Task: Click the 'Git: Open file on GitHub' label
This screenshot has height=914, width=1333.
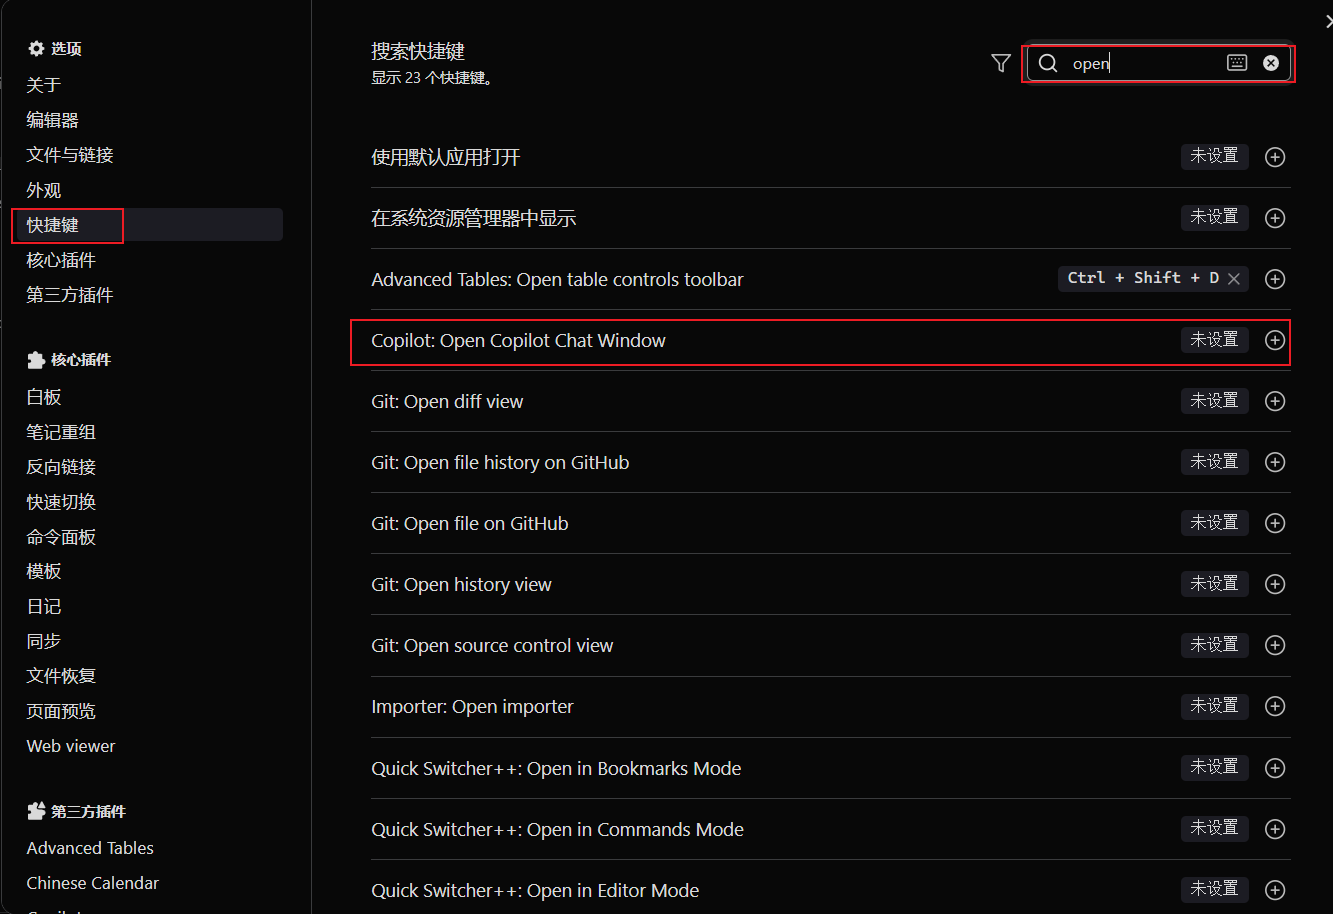Action: (x=470, y=523)
